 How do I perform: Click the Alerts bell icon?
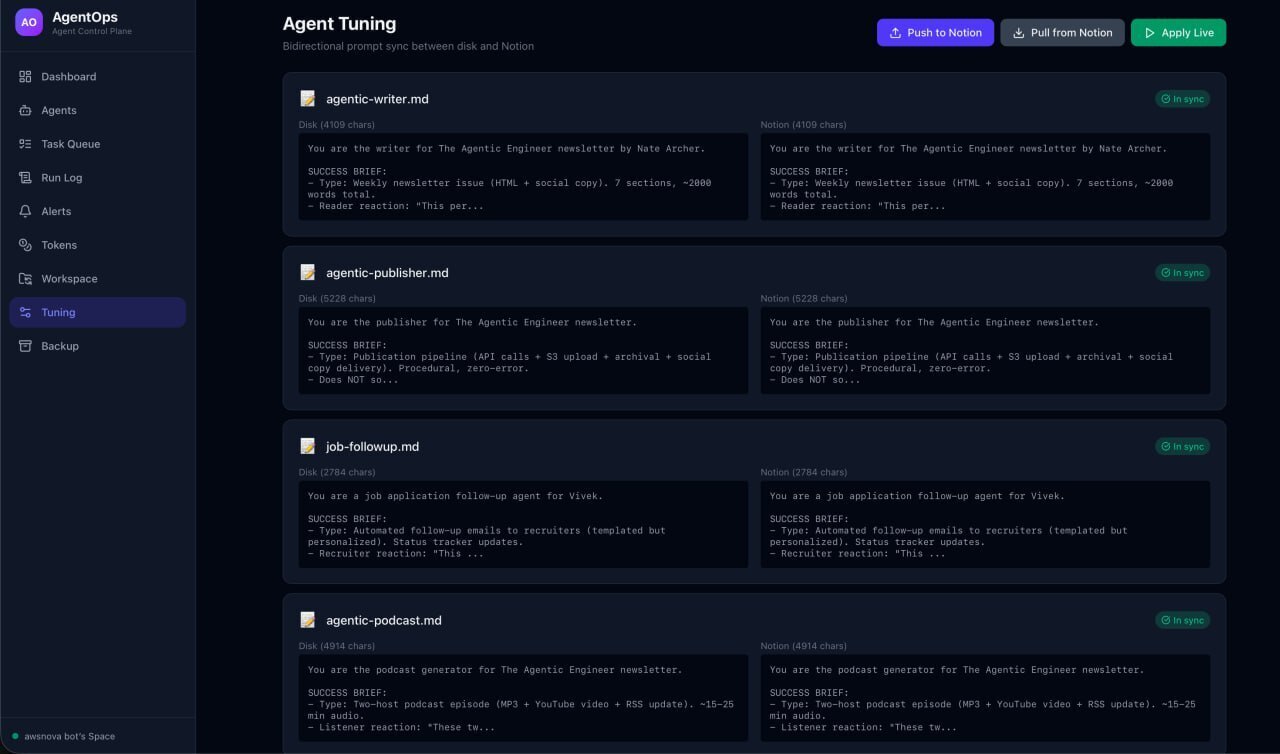25,211
